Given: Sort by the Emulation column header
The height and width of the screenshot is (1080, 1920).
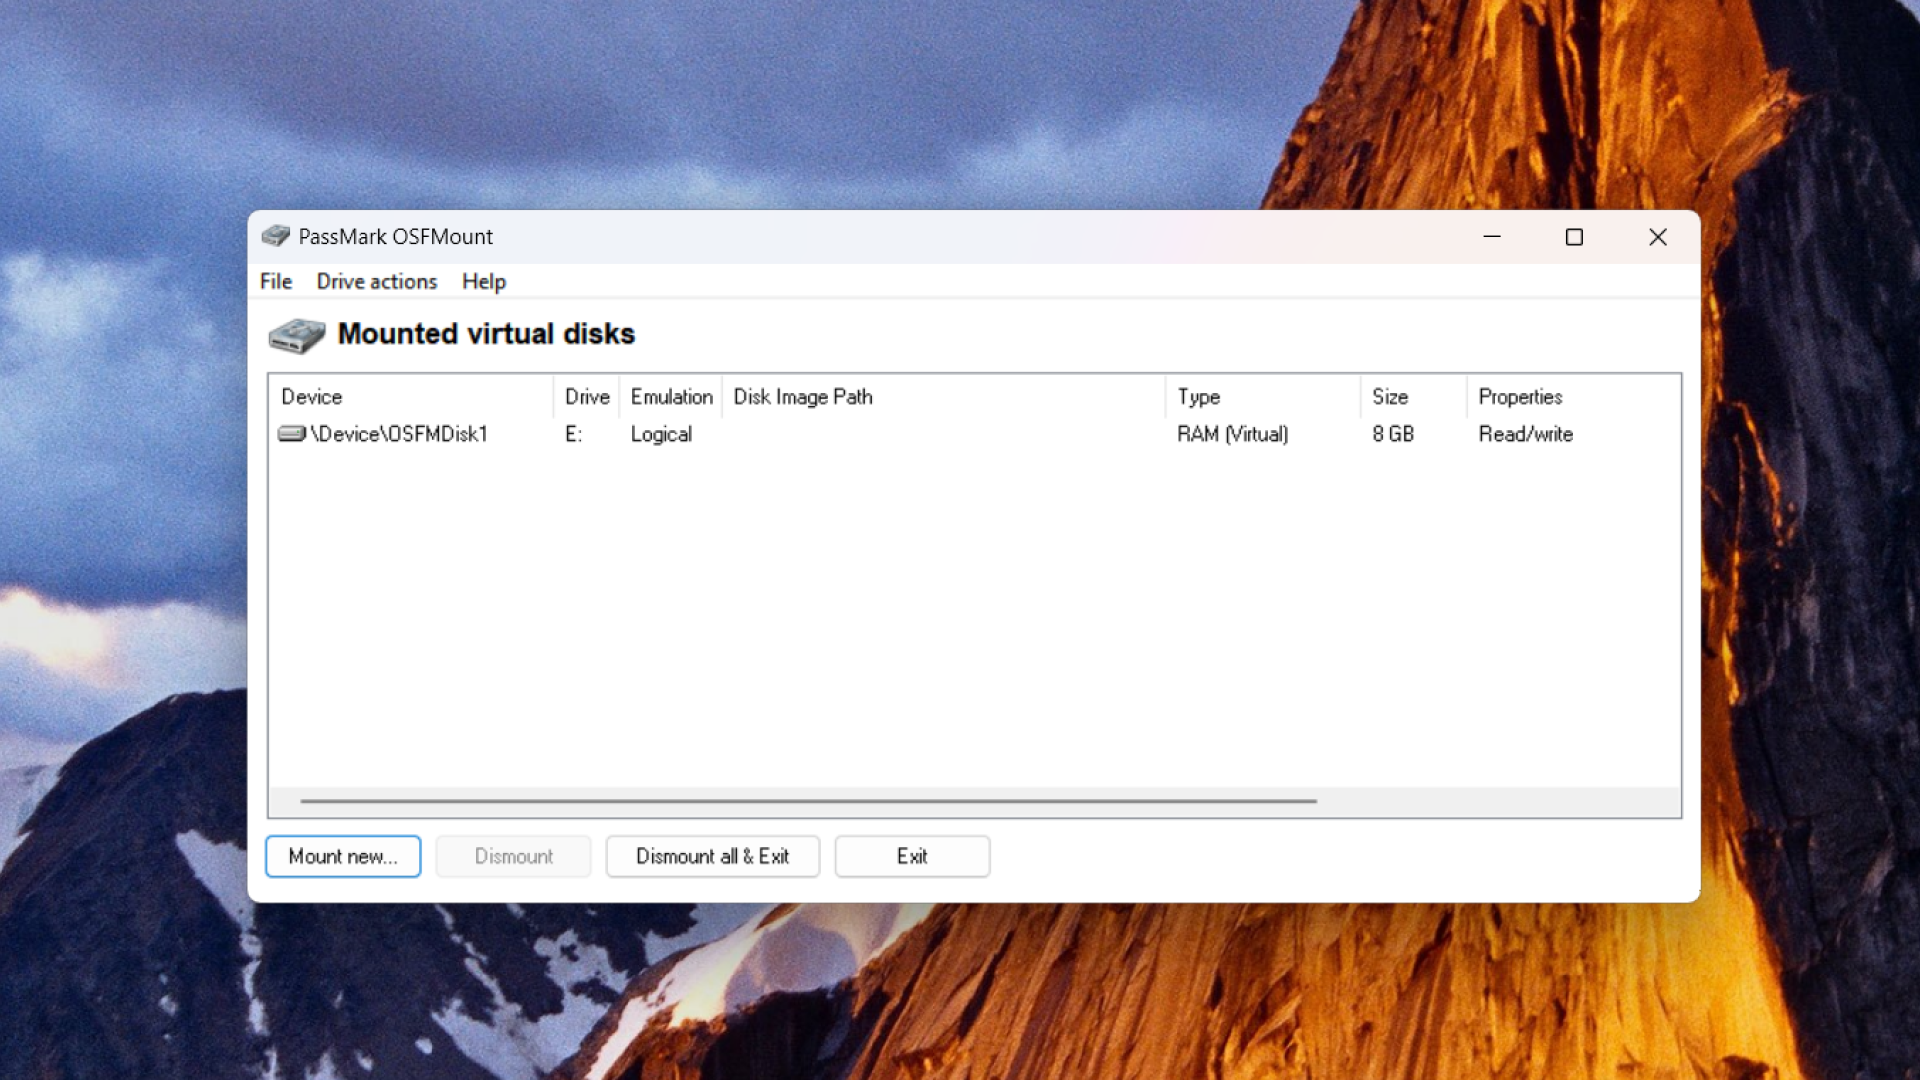Looking at the screenshot, I should coord(671,397).
